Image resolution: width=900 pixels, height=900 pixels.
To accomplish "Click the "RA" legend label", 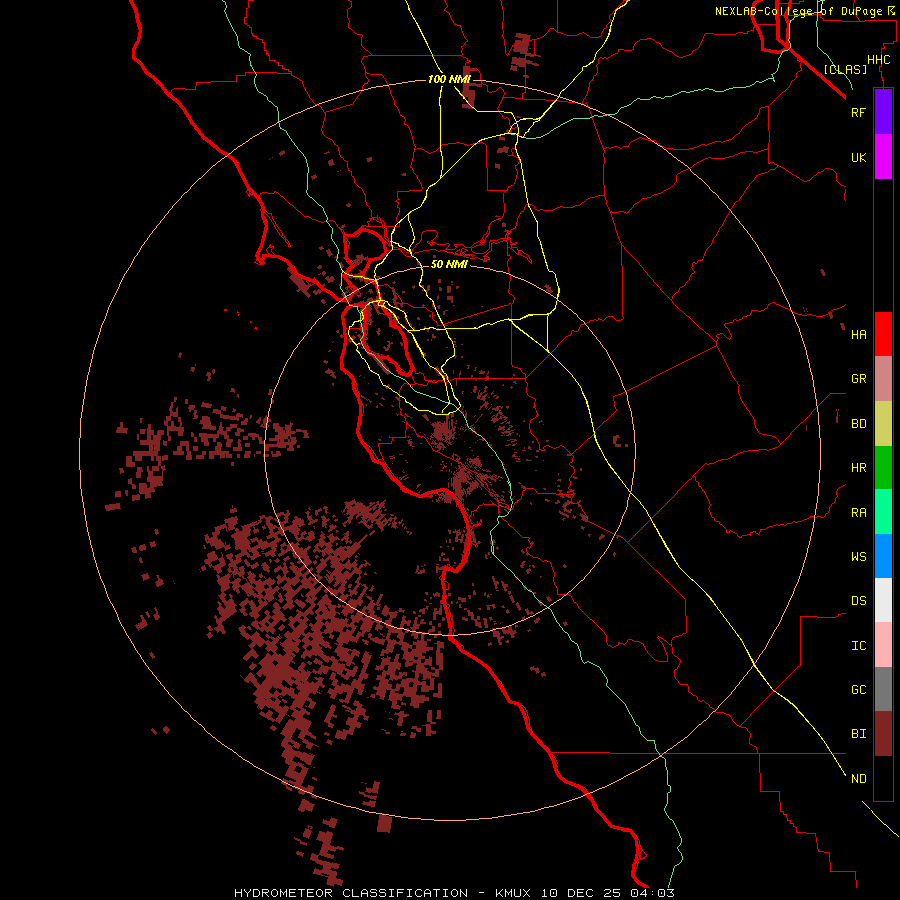I will point(858,513).
